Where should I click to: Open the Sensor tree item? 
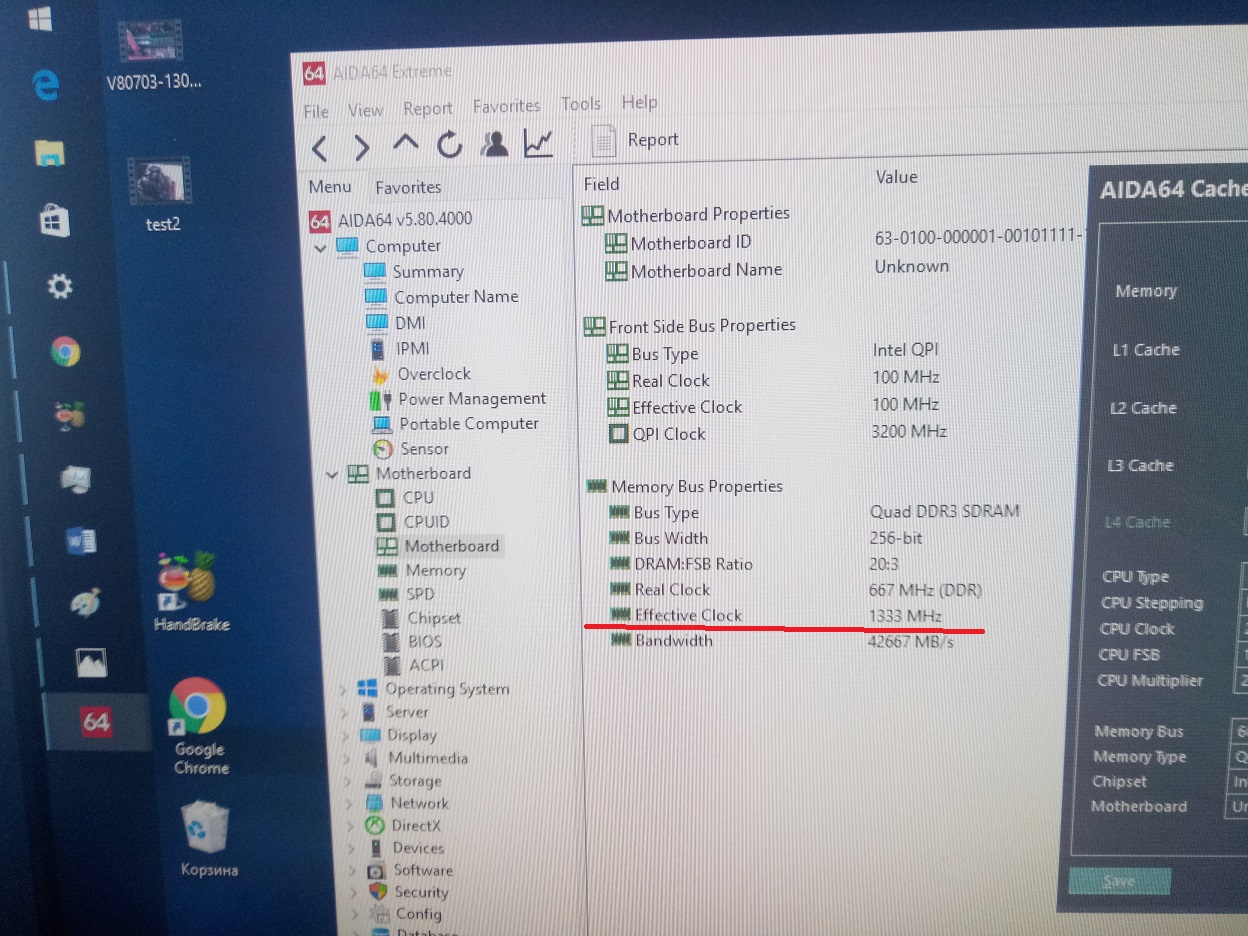pyautogui.click(x=410, y=449)
